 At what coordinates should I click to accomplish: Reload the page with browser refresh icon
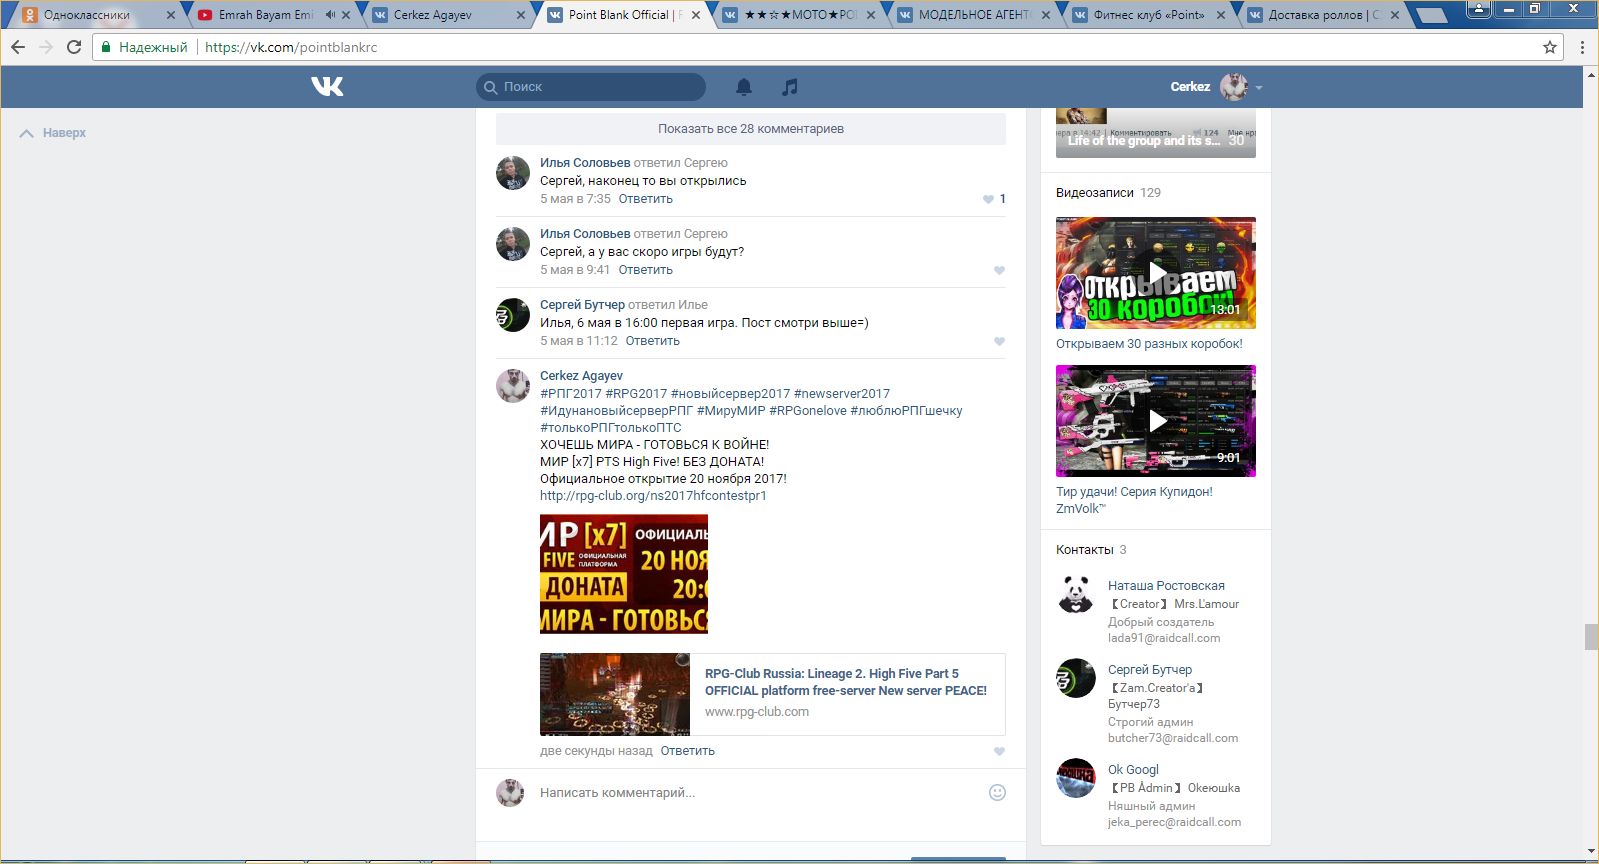click(74, 47)
